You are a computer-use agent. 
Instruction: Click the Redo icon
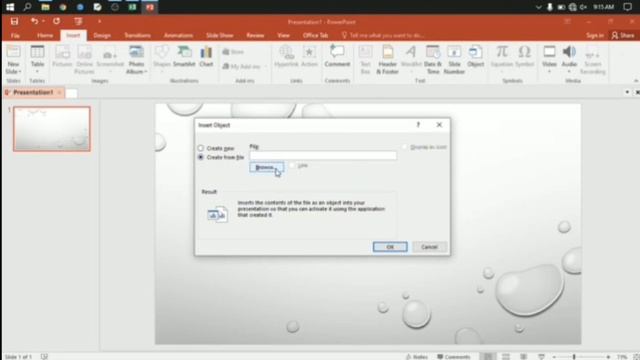(56, 21)
